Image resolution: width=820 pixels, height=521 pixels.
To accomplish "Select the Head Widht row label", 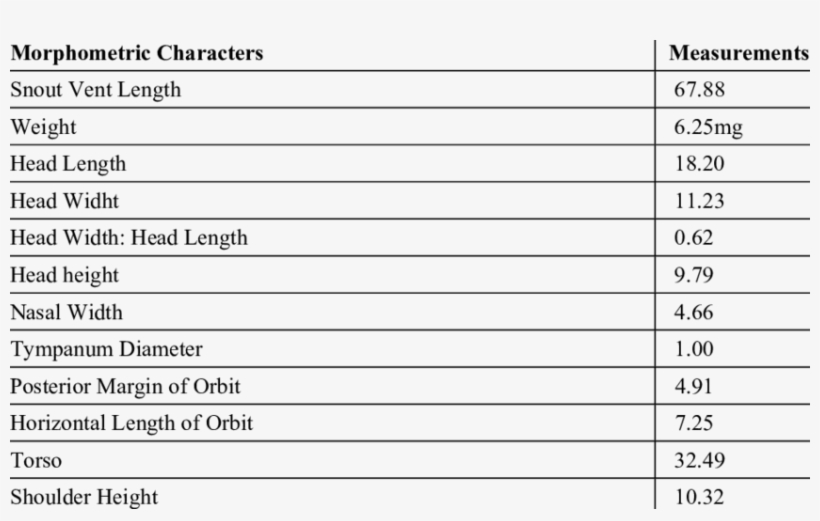I will pos(64,201).
